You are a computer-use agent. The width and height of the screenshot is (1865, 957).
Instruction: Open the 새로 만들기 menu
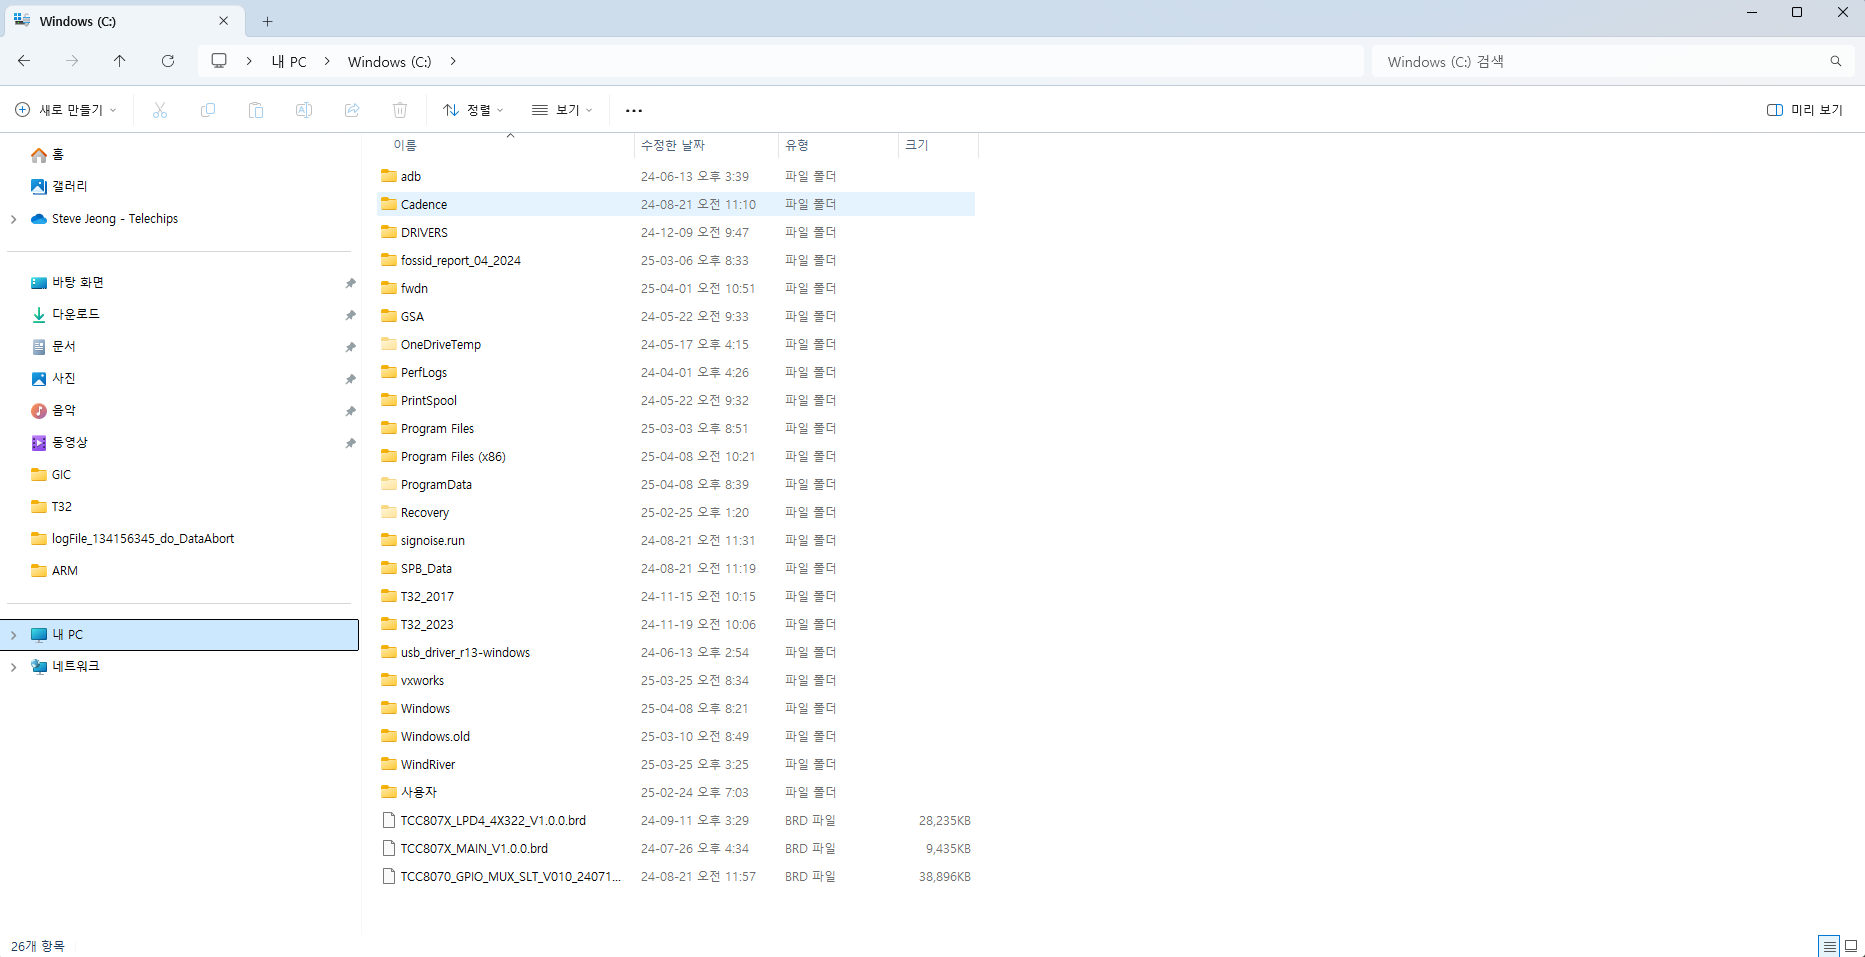coord(66,110)
